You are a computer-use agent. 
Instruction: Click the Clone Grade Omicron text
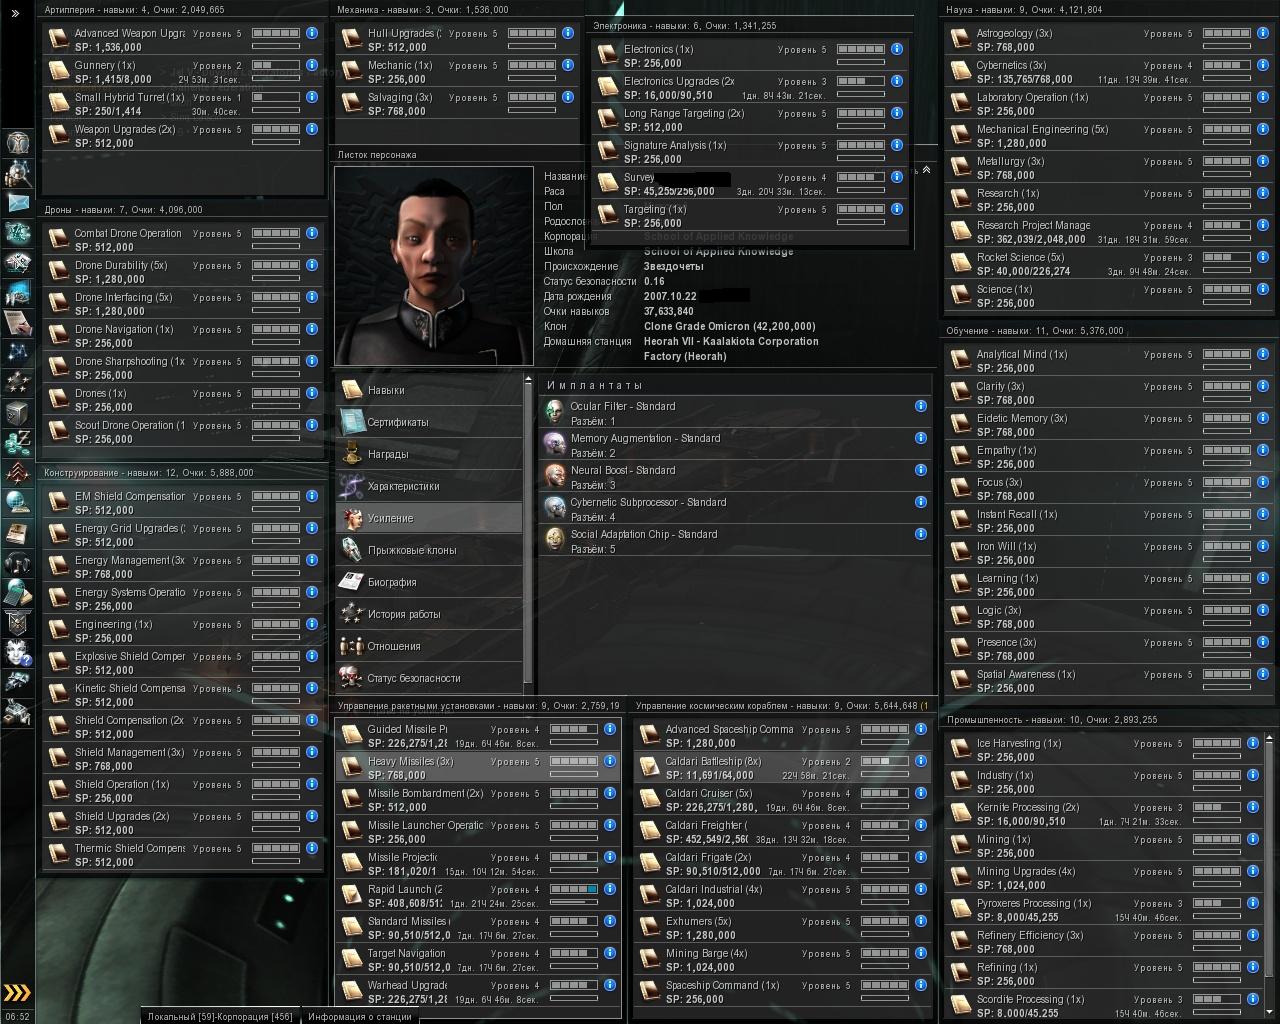click(x=730, y=326)
